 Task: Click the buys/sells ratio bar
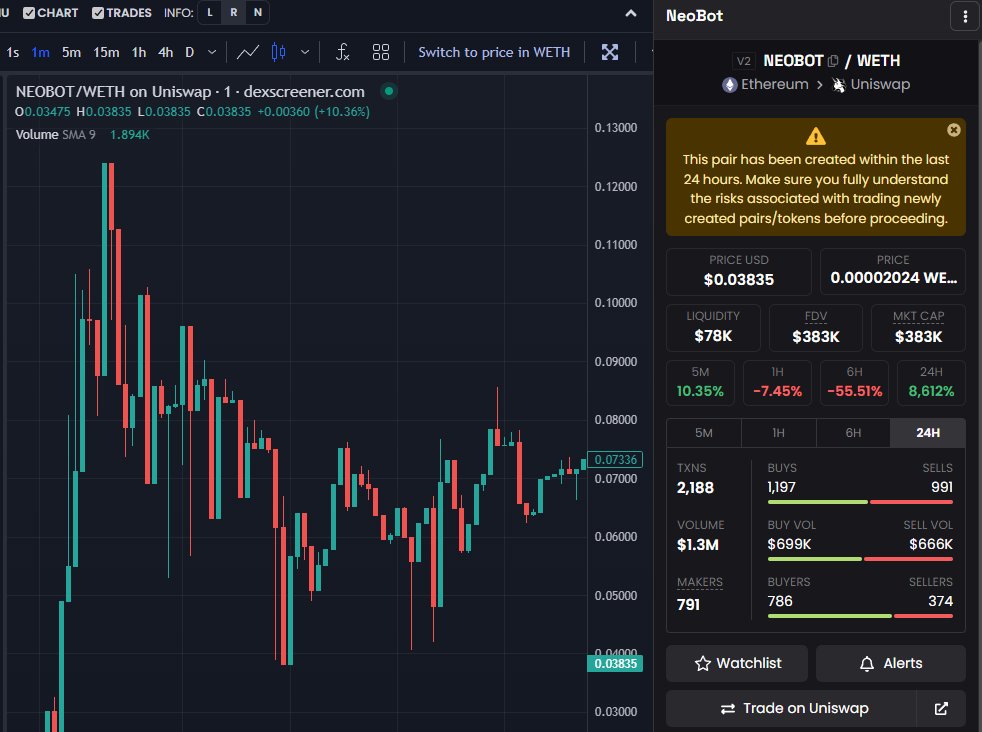[x=860, y=502]
